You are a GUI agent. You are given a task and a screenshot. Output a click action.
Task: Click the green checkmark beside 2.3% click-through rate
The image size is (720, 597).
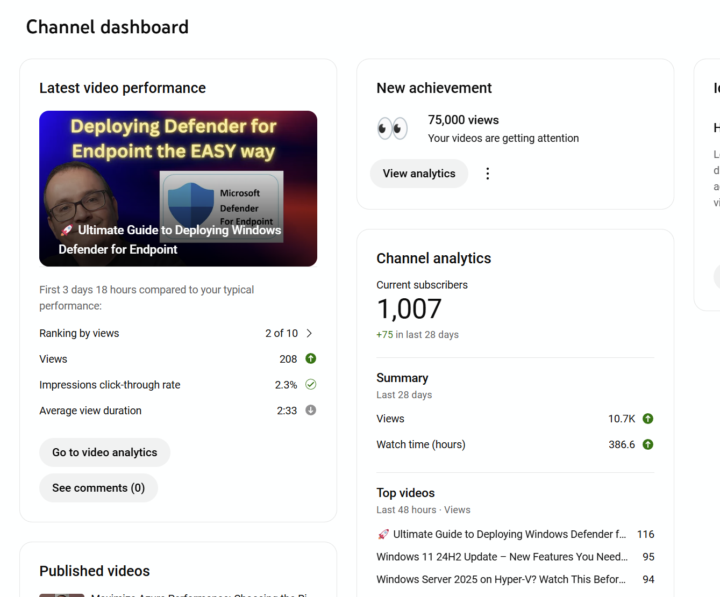(x=311, y=384)
